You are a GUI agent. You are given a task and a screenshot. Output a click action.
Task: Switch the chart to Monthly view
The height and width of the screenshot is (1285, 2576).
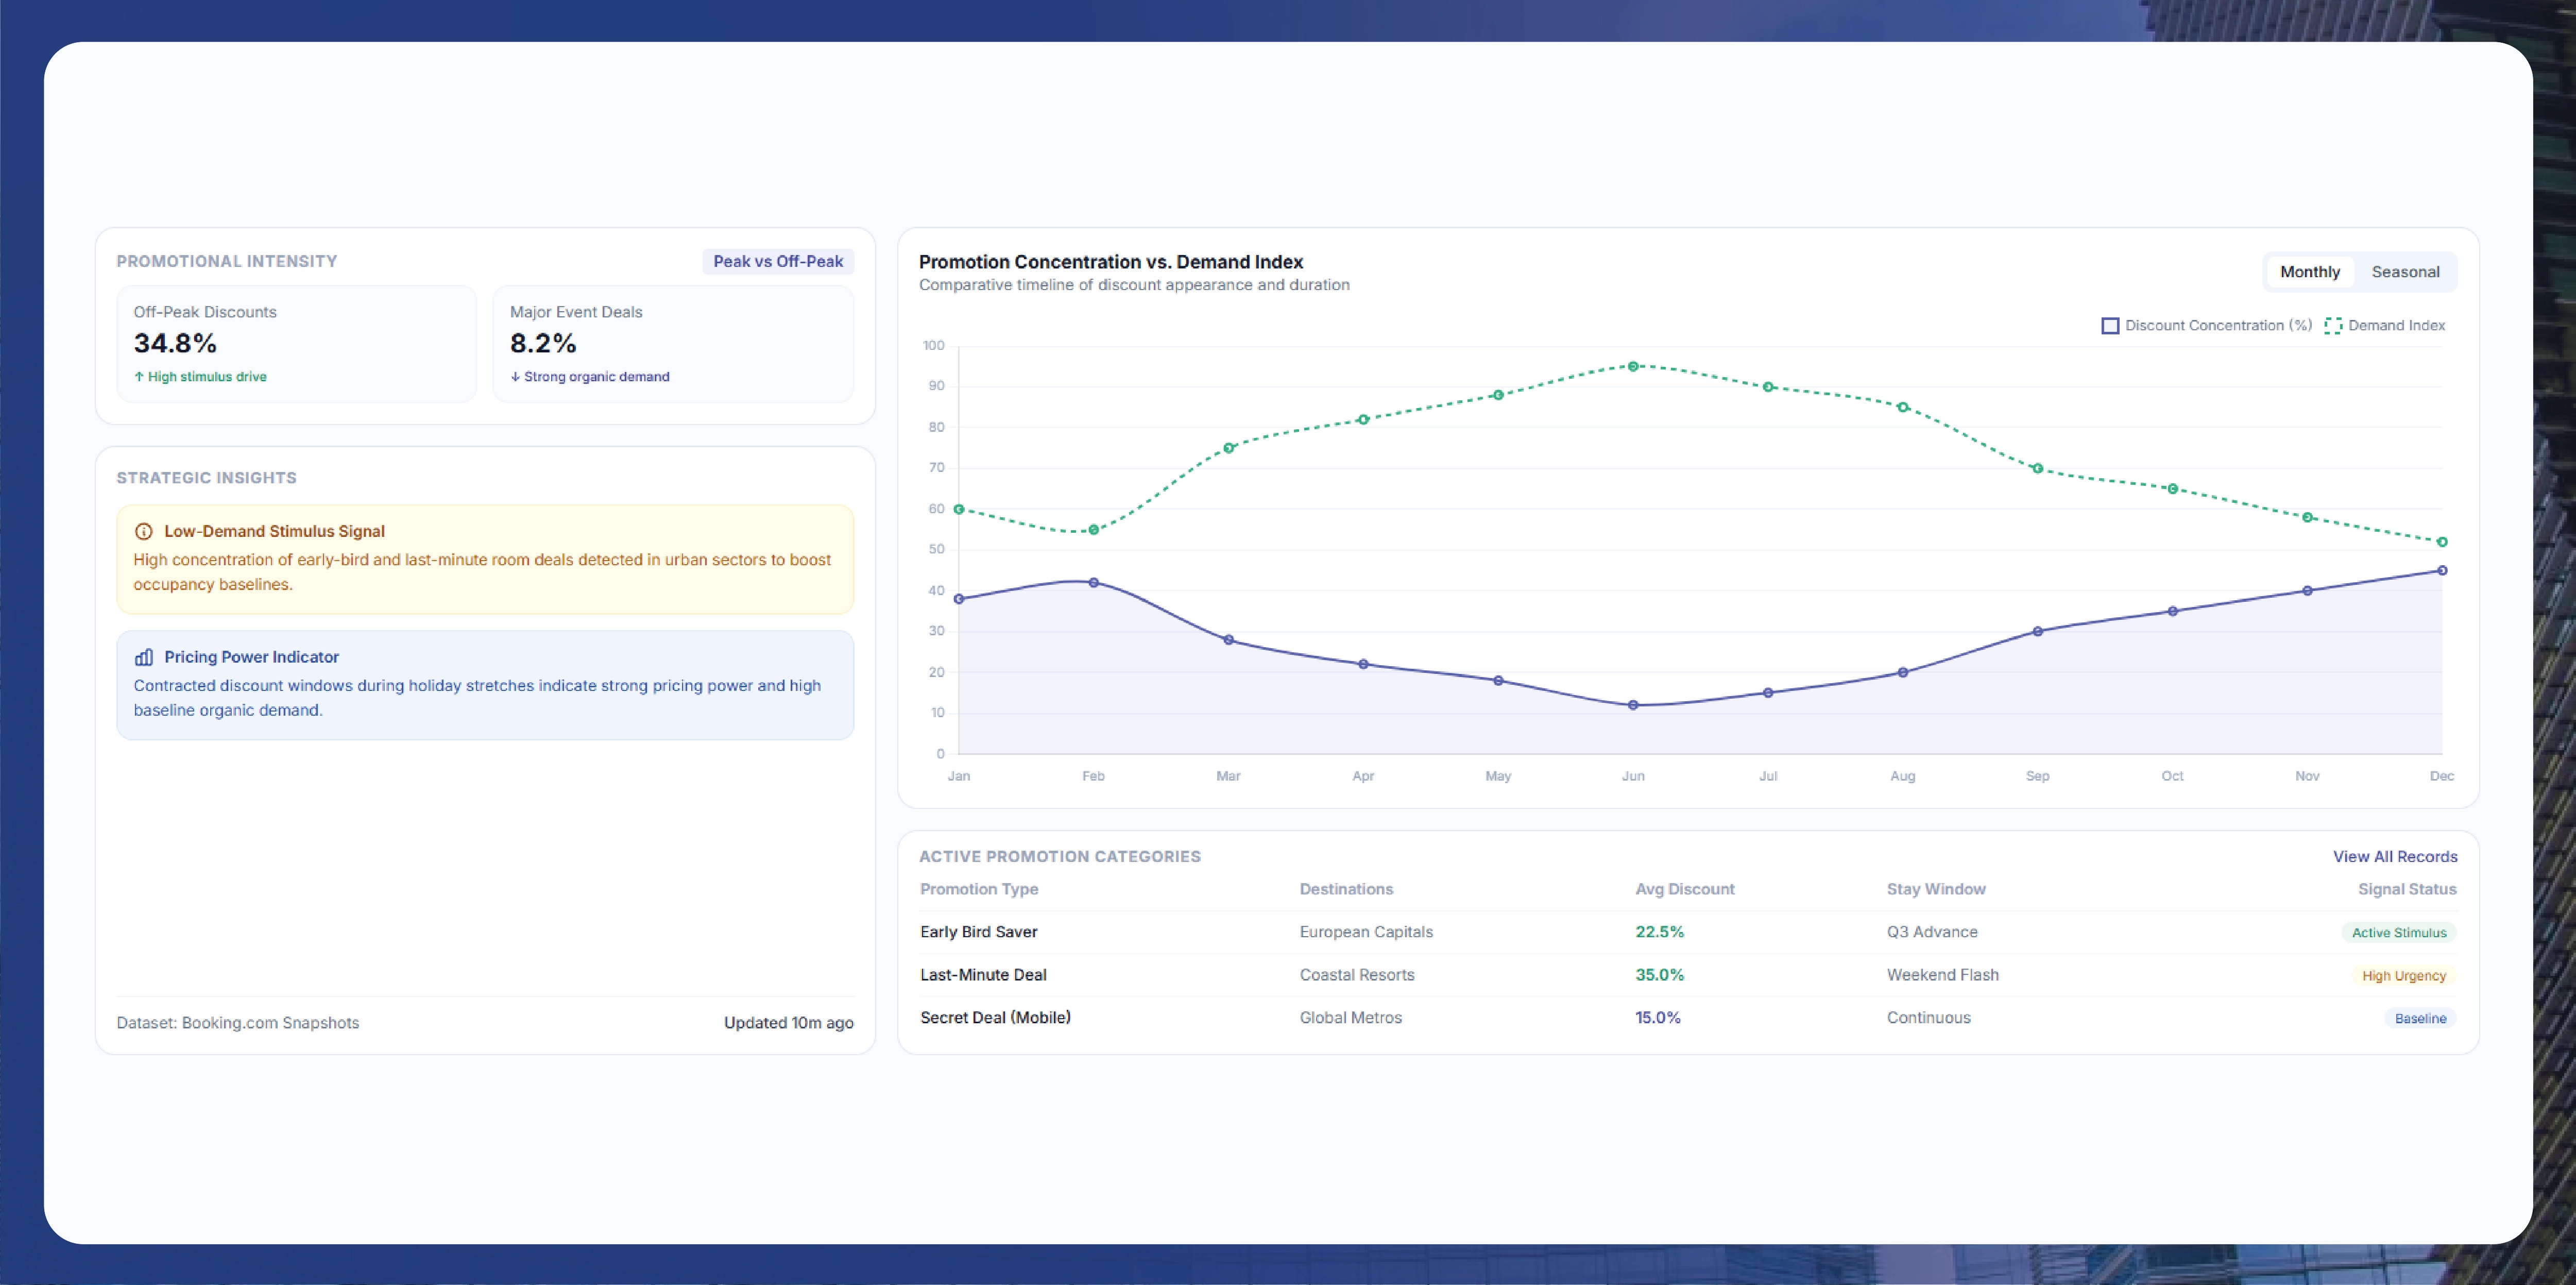pos(2310,272)
